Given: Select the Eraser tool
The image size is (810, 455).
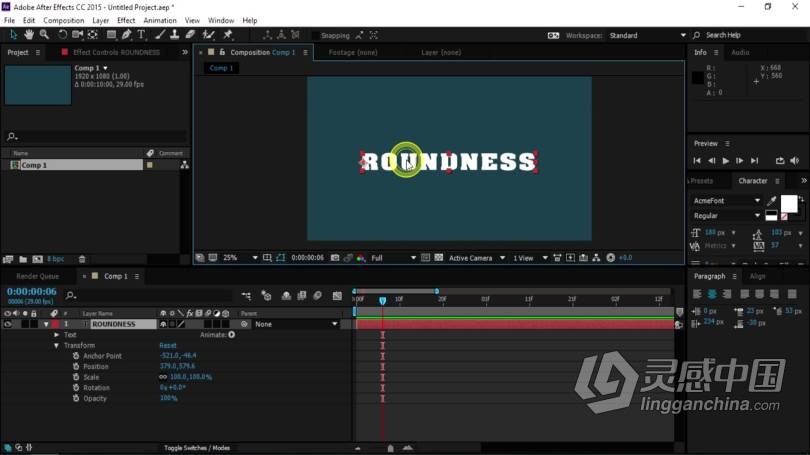Looking at the screenshot, I should click(189, 35).
